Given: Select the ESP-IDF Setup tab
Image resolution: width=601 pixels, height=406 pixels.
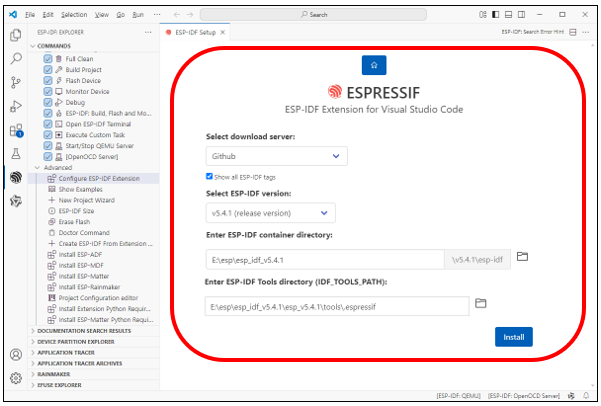Looking at the screenshot, I should click(x=195, y=33).
